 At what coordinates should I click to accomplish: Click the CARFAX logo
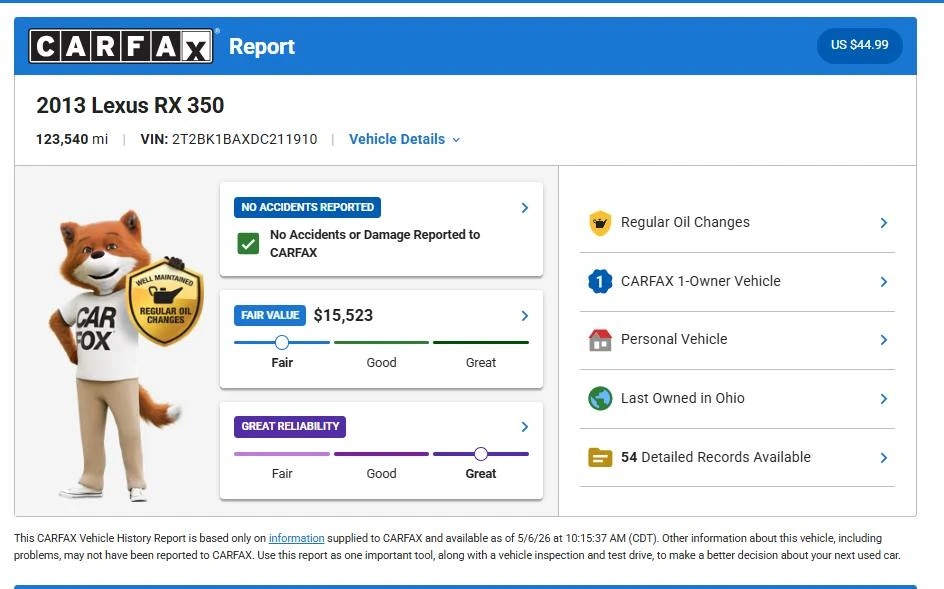(120, 46)
